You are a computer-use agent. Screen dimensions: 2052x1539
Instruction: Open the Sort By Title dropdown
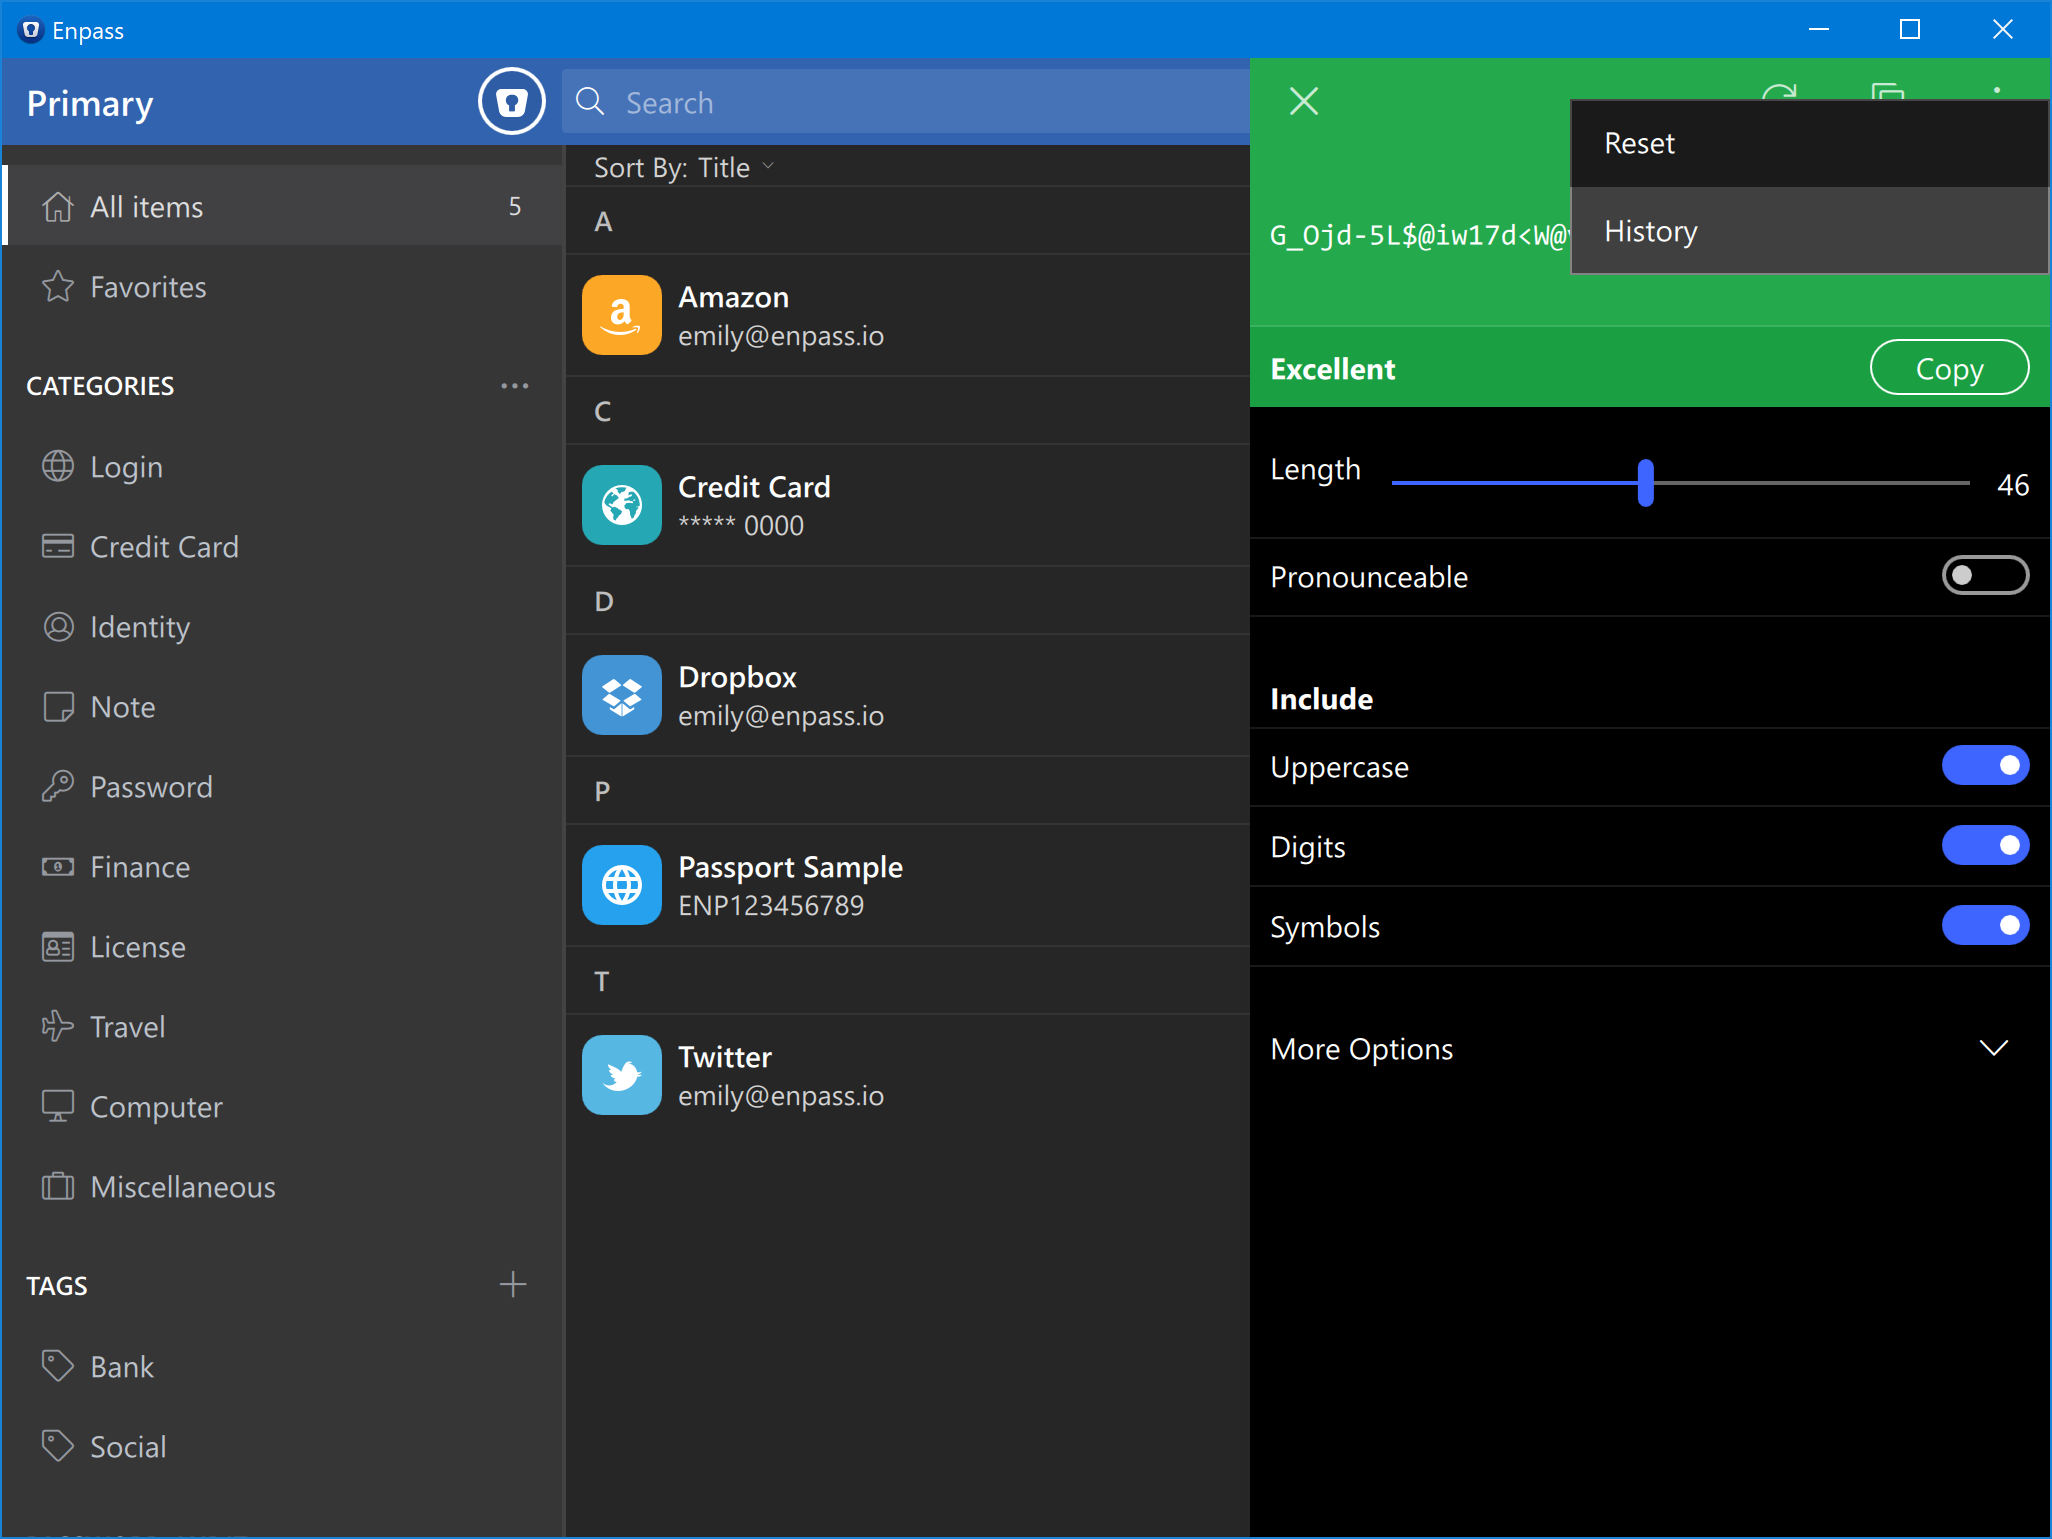click(x=684, y=167)
